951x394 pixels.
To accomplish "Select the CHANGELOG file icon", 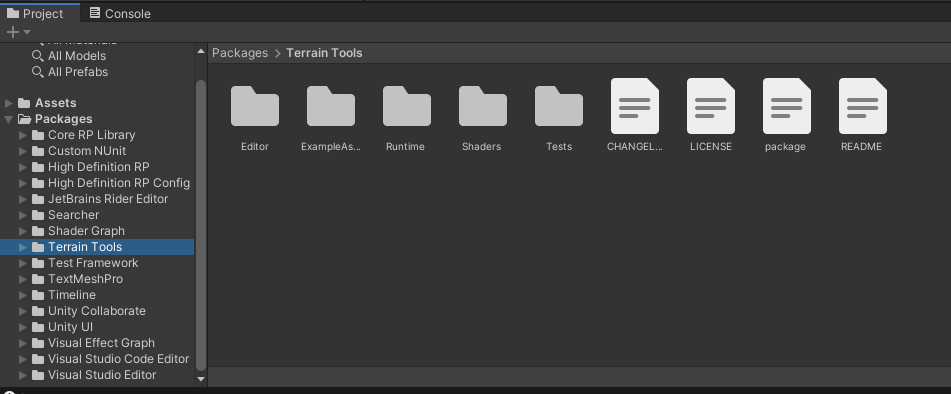I will (635, 106).
